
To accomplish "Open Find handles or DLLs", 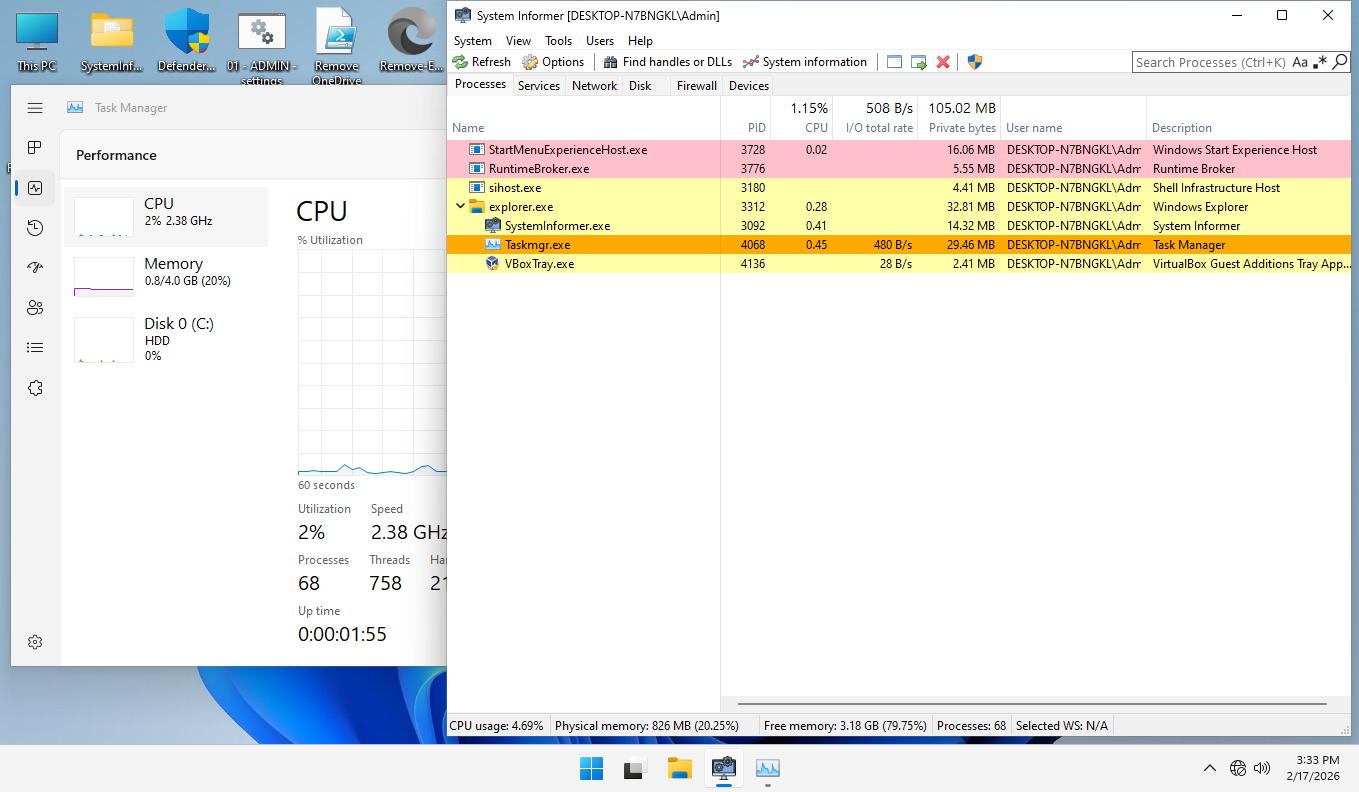I will [667, 62].
